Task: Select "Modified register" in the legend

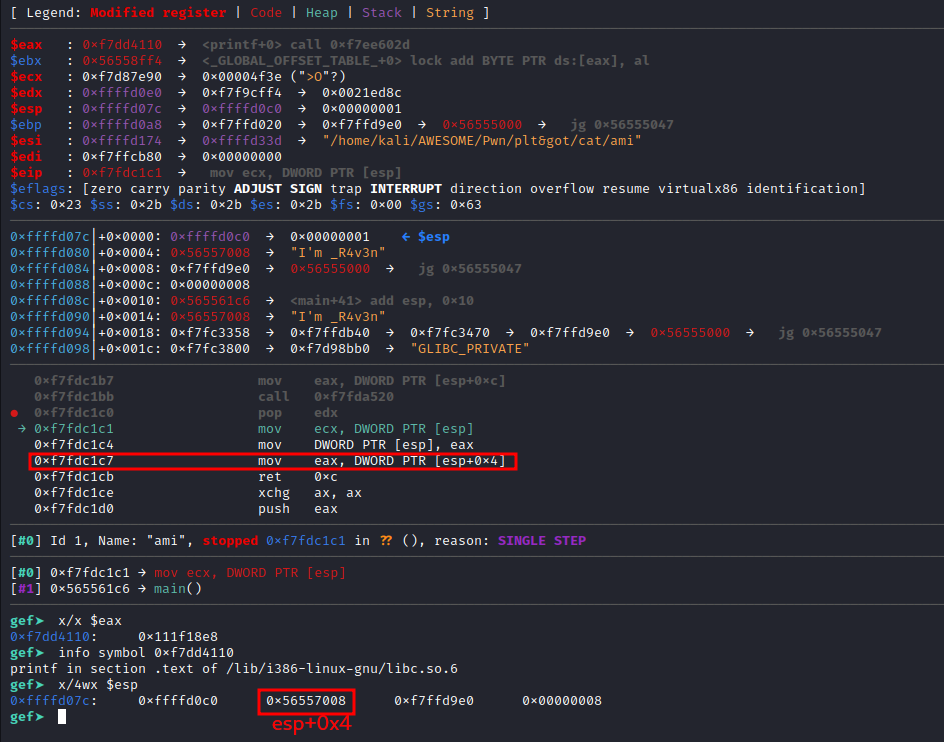Action: 159,12
